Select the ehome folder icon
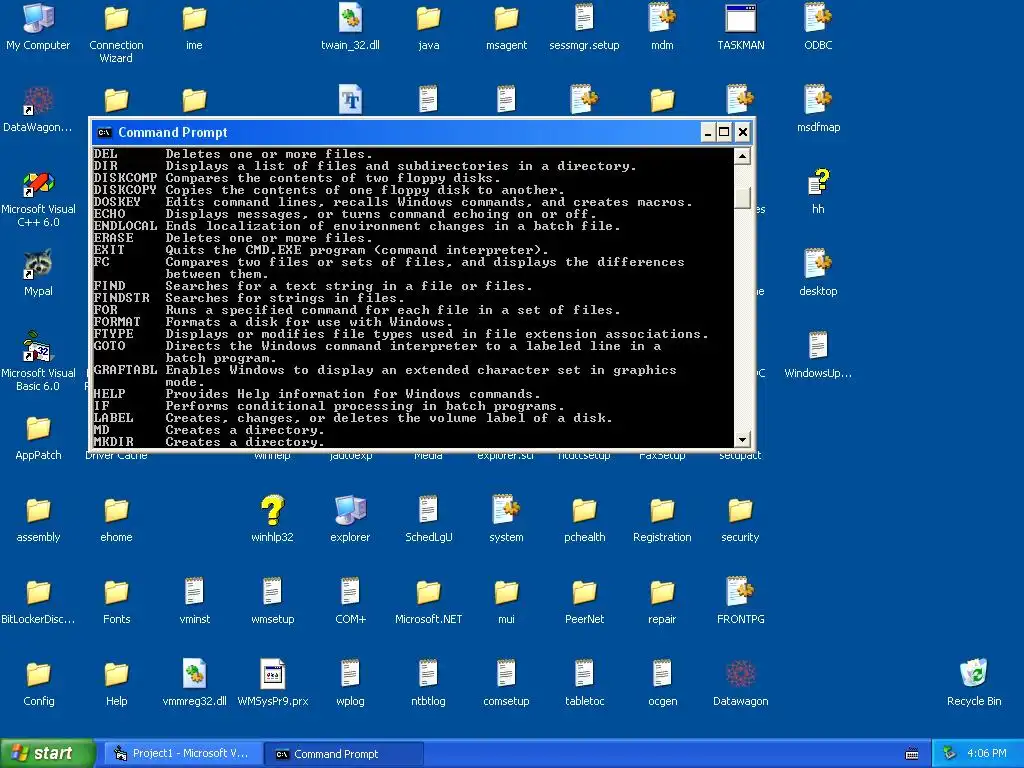1024x768 pixels. tap(116, 511)
